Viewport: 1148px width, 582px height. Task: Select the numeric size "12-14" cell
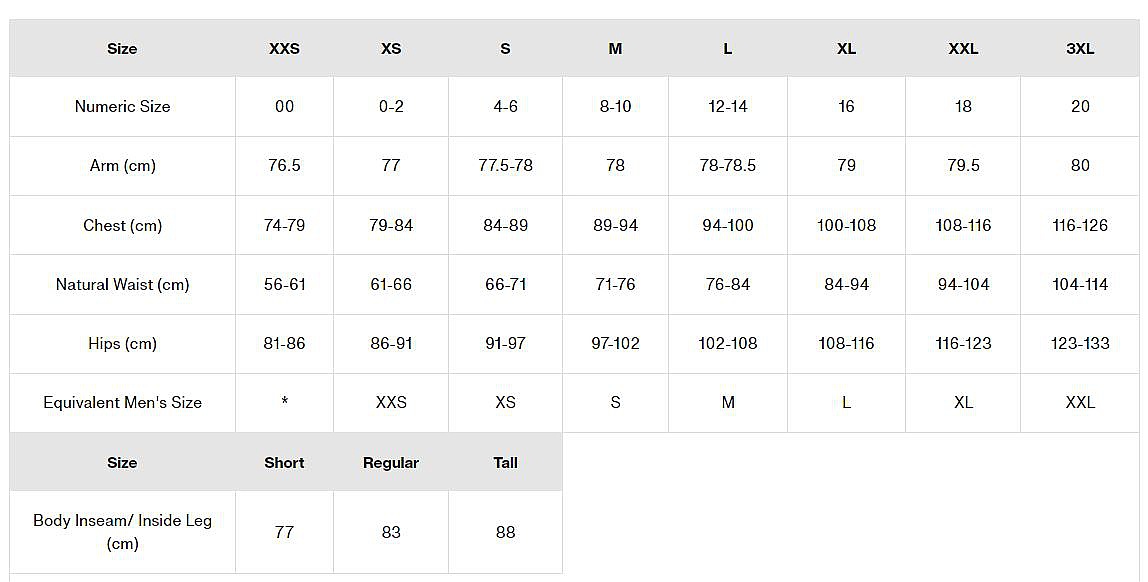727,107
